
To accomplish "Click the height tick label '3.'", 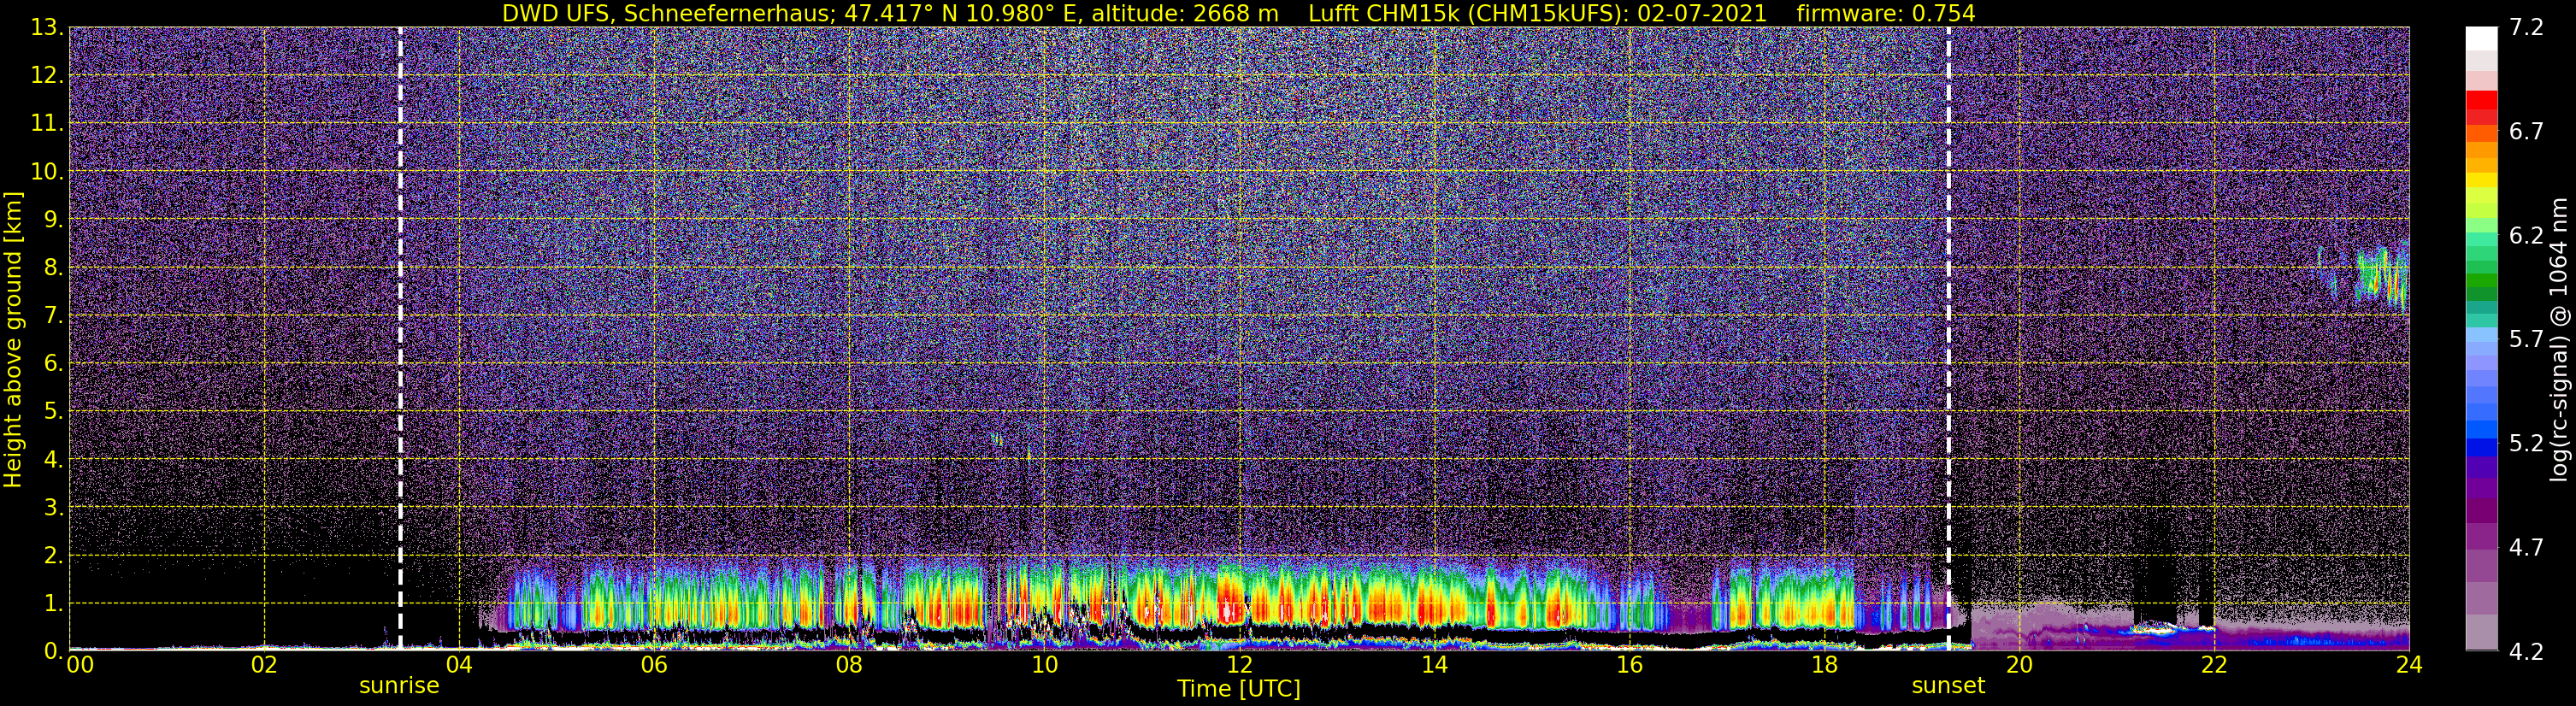I will tap(53, 507).
